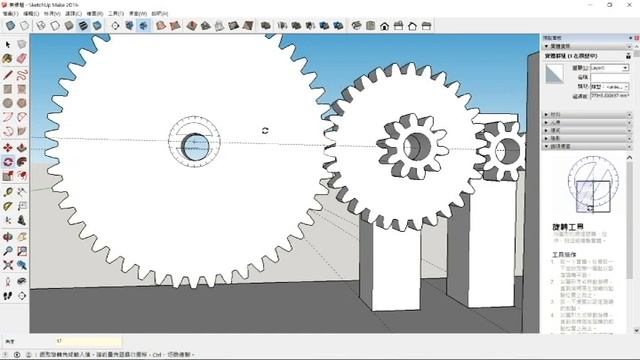Switch to Monochrome face style
The height and width of the screenshot is (360, 640).
pos(97,26)
